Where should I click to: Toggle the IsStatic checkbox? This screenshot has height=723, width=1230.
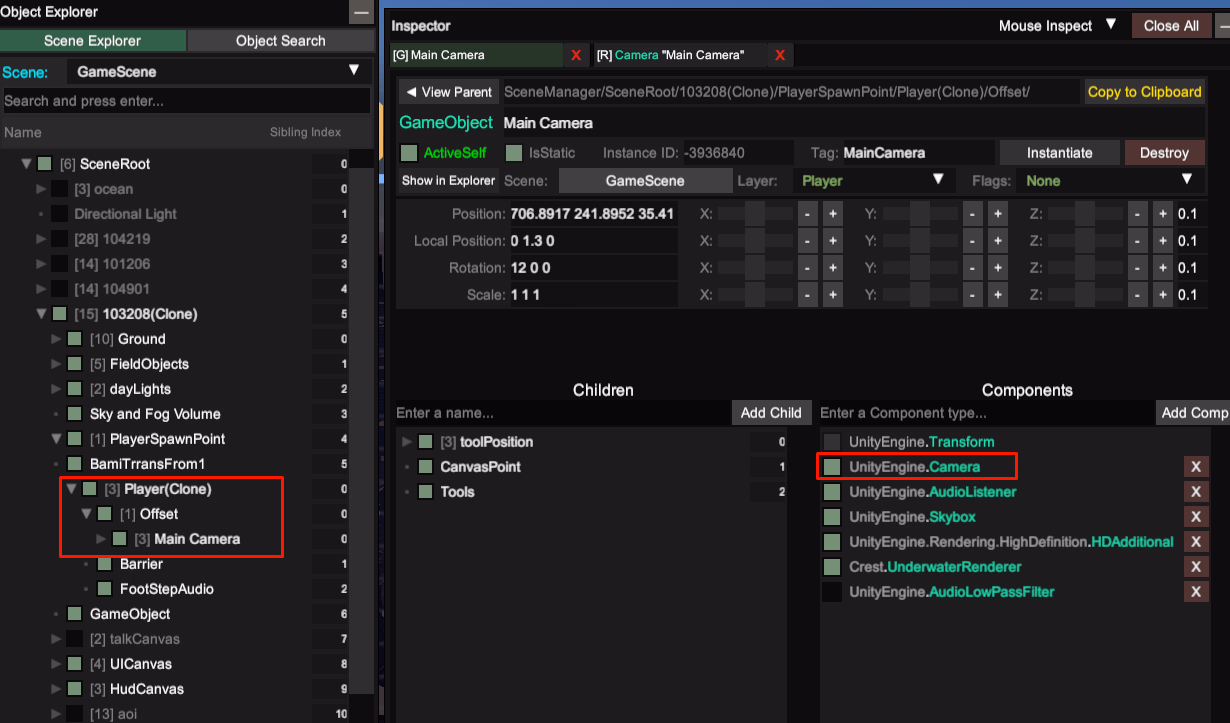(514, 153)
